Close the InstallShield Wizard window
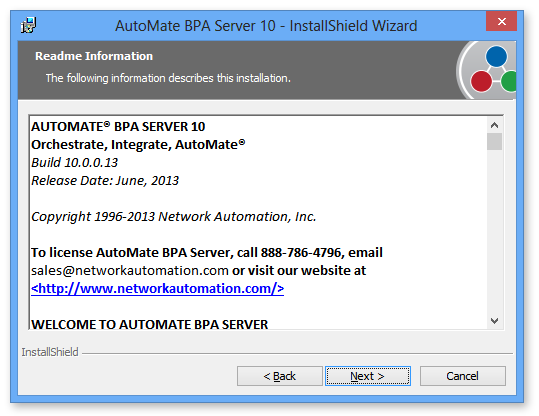Image resolution: width=539 pixels, height=416 pixels. (501, 21)
